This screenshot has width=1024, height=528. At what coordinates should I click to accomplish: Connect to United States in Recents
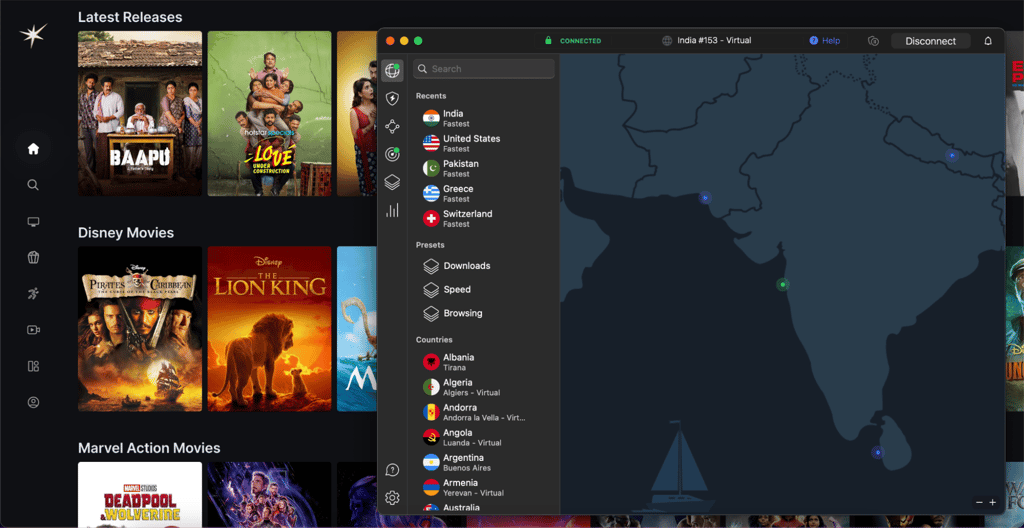click(x=483, y=143)
